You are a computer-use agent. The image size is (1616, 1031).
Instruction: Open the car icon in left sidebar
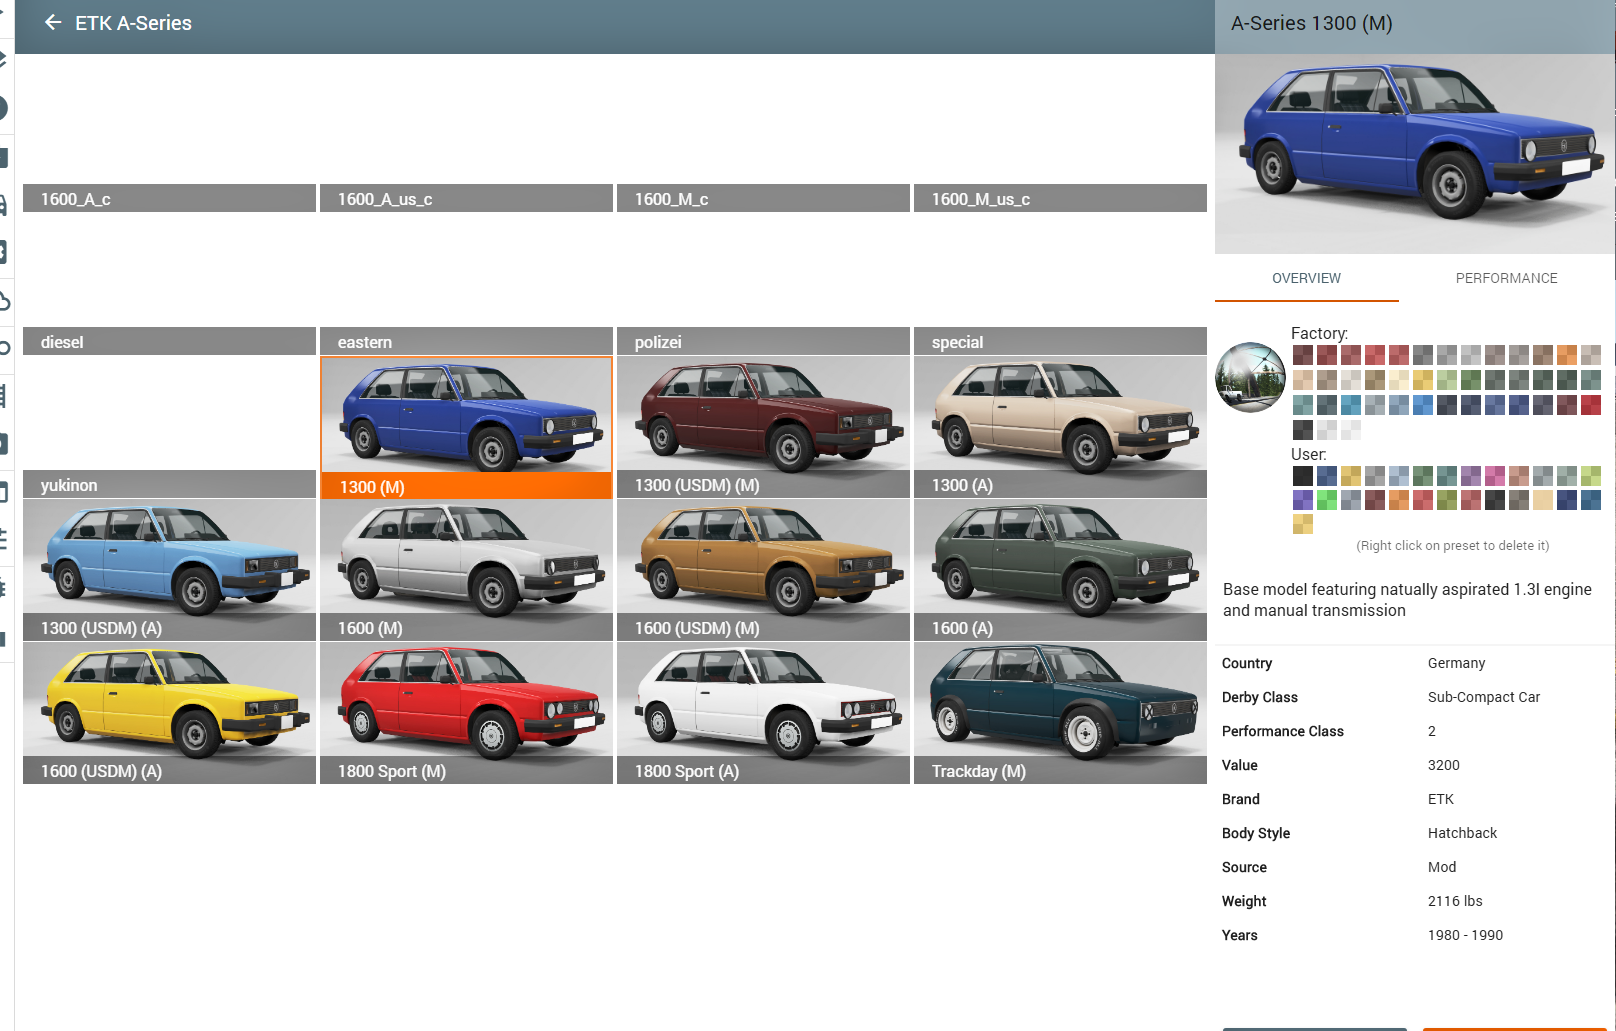5,205
